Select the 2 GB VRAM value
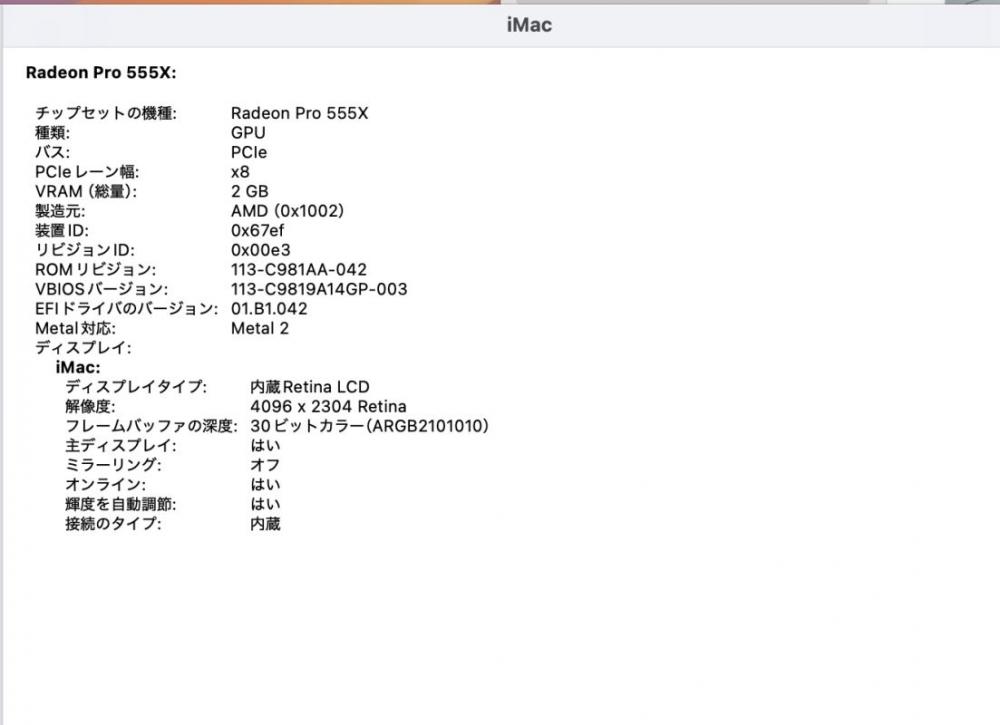The width and height of the screenshot is (1000, 725). point(249,192)
